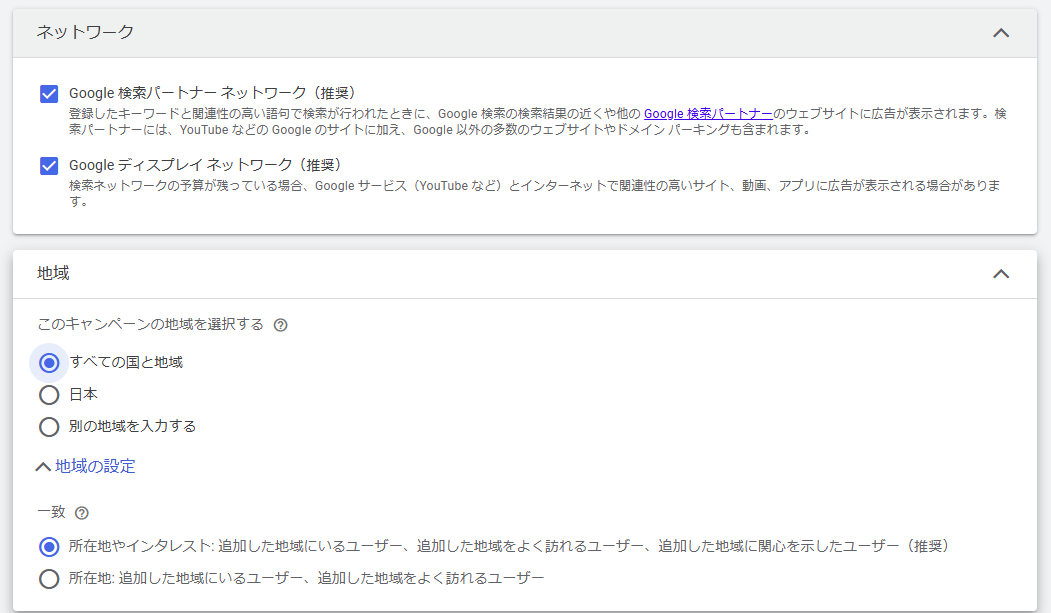Screen dimensions: 1051x613
Task: Click the 地域の設定 link text
Action: tap(95, 466)
